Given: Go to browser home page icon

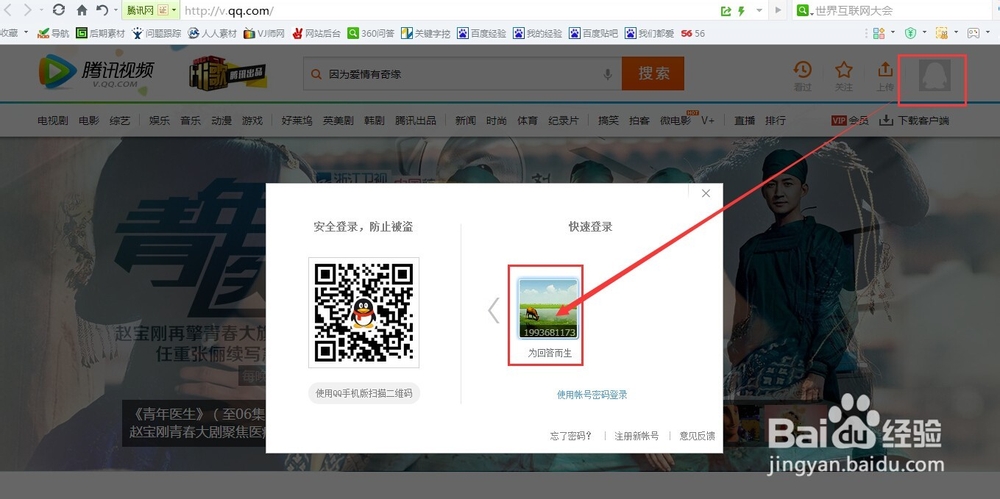Looking at the screenshot, I should pos(82,10).
